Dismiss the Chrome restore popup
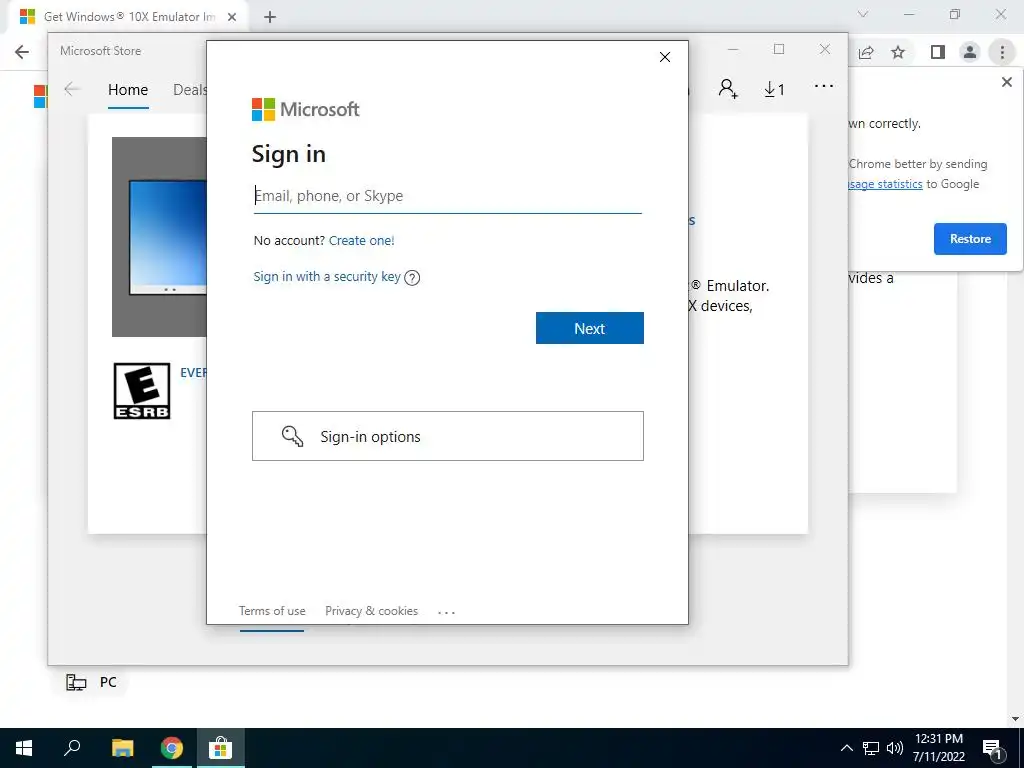Screen dimensions: 1024x768 tap(1006, 82)
